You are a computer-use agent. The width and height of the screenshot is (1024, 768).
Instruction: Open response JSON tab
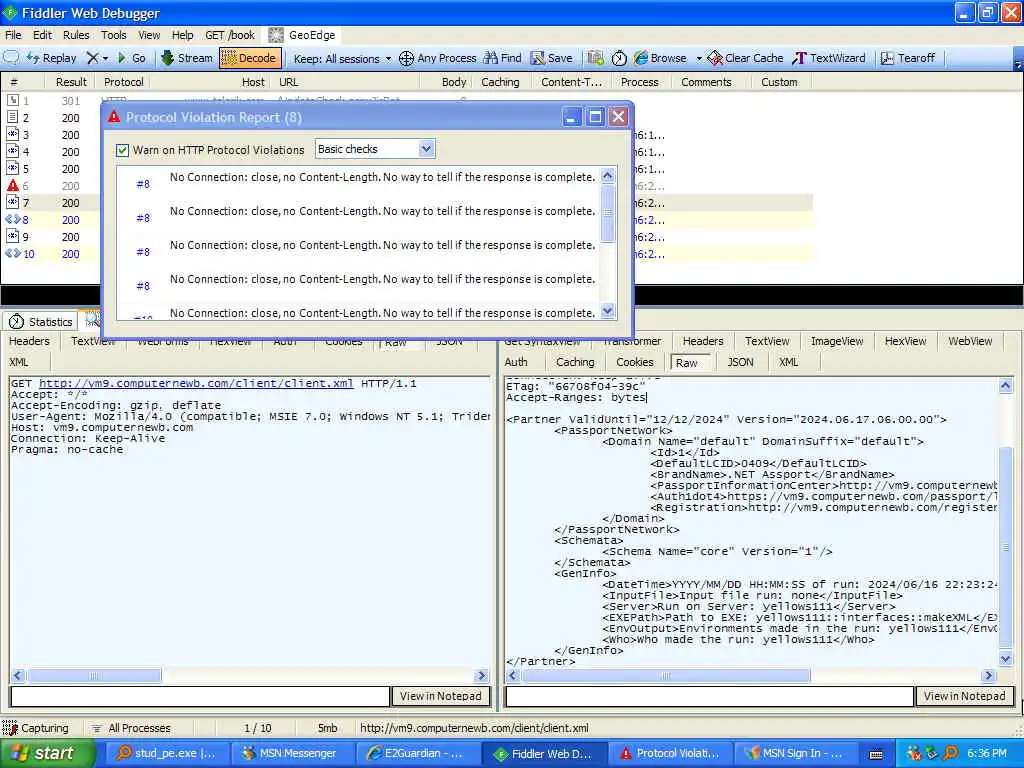click(x=740, y=362)
